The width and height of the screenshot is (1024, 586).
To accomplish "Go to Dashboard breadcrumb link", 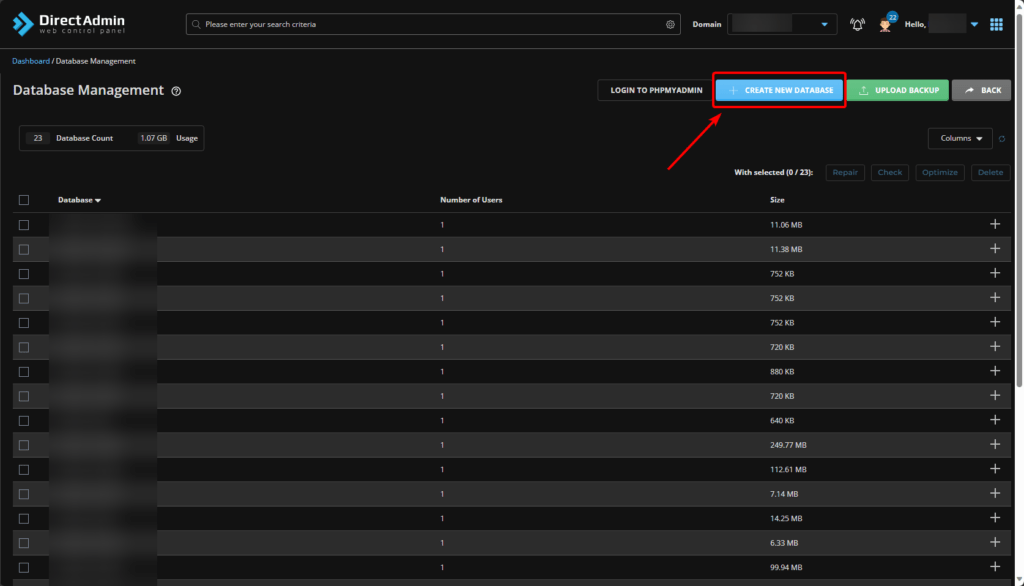I will click(30, 61).
